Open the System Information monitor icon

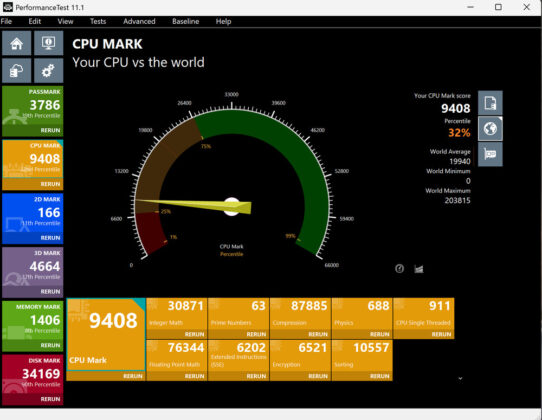click(x=48, y=43)
